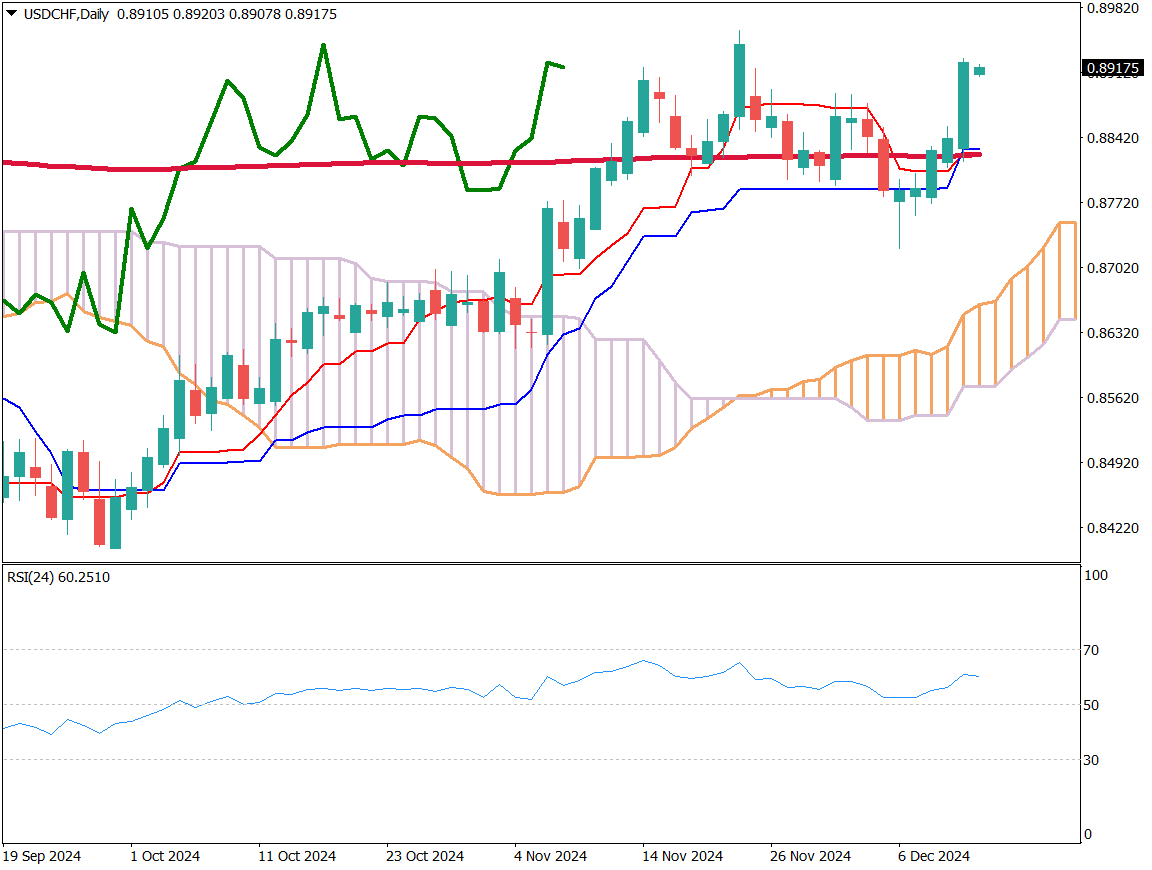Click the RSI 100 scale label

[1095, 576]
